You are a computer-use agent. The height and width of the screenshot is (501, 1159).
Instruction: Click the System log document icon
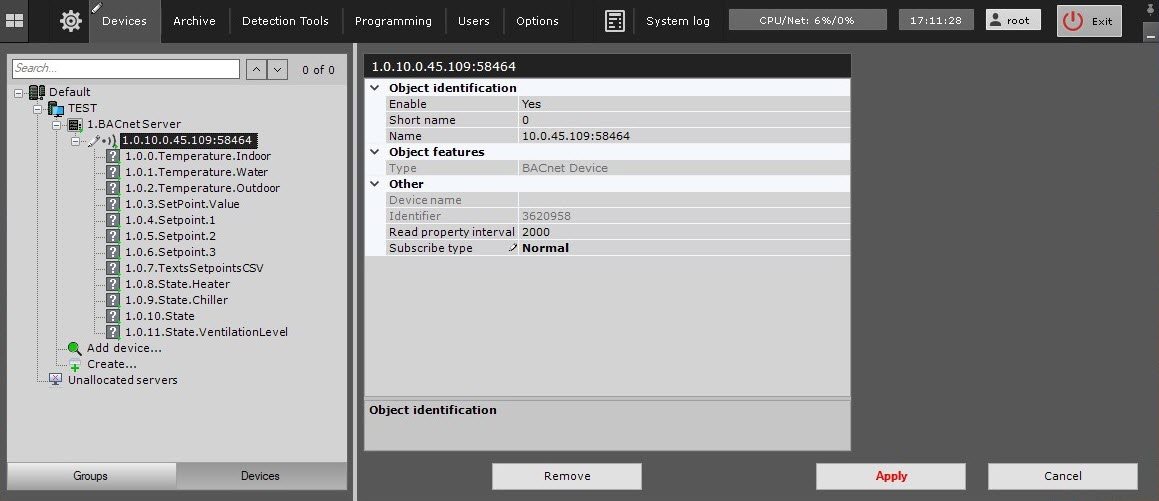click(x=615, y=21)
